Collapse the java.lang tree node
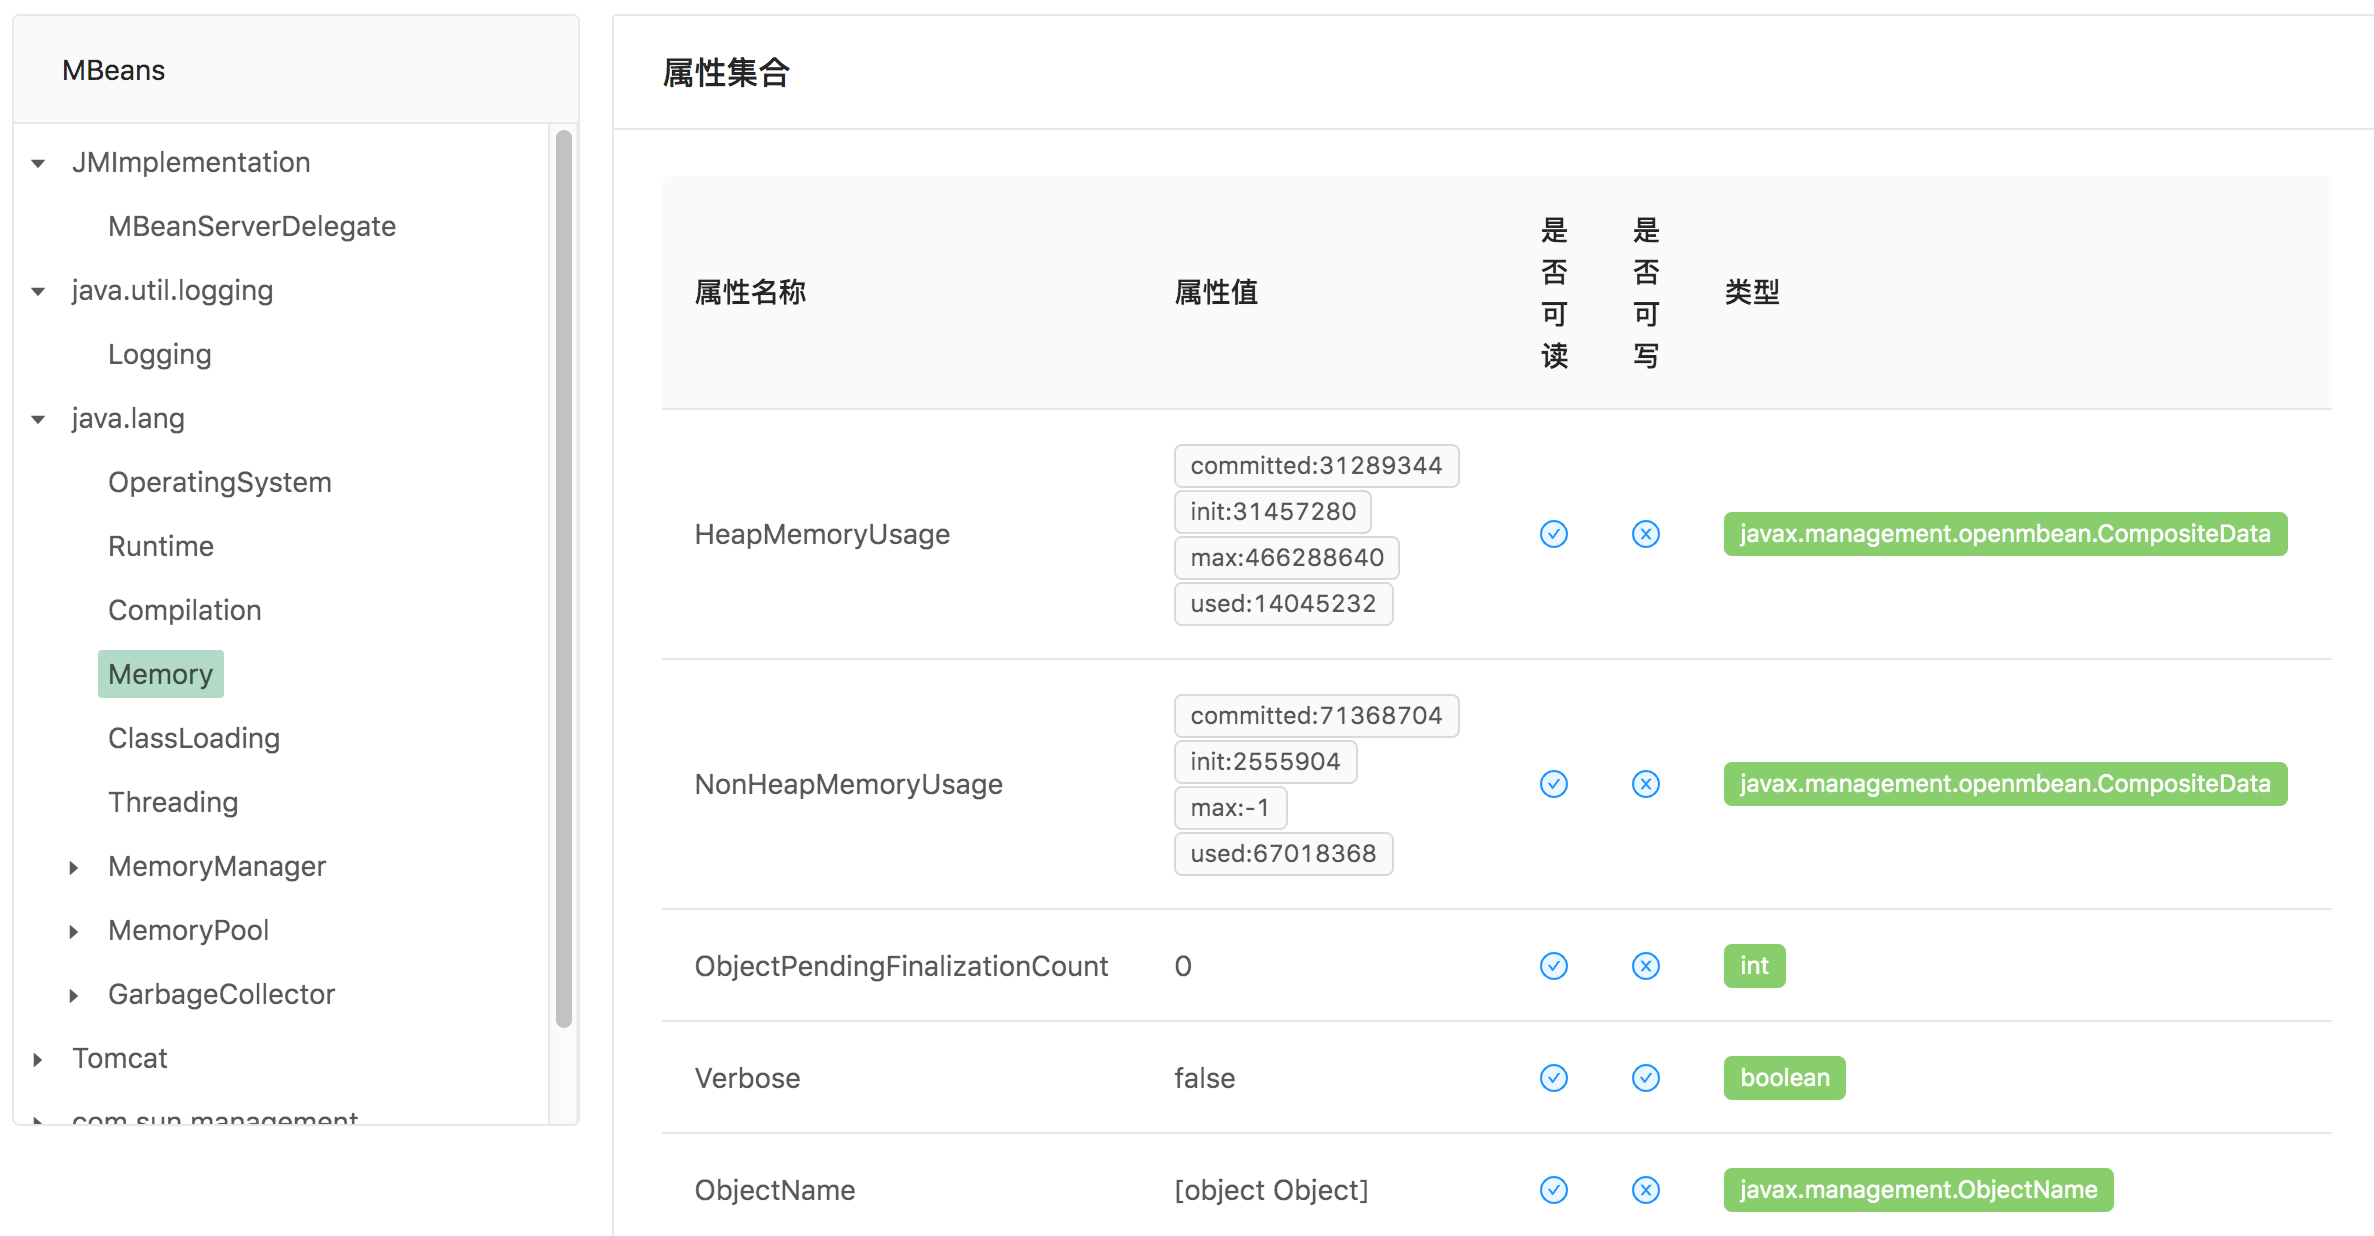The image size is (2374, 1236). tap(37, 418)
